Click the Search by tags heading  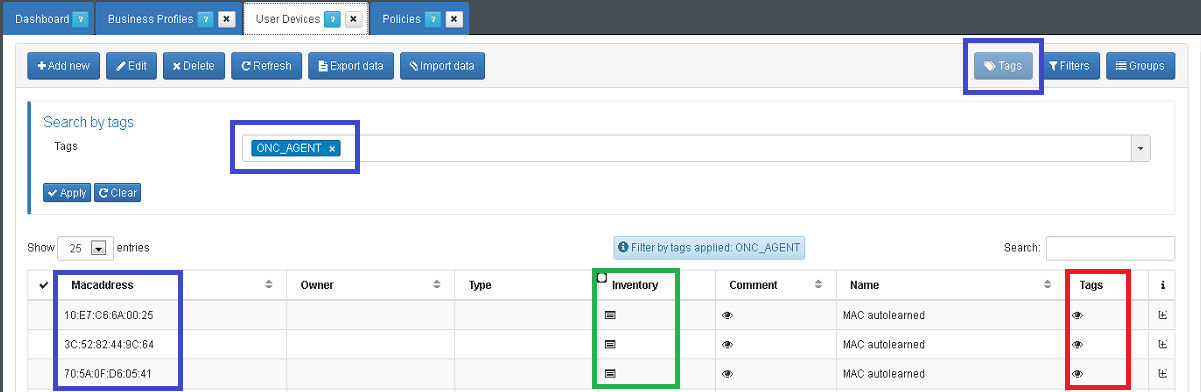88,122
